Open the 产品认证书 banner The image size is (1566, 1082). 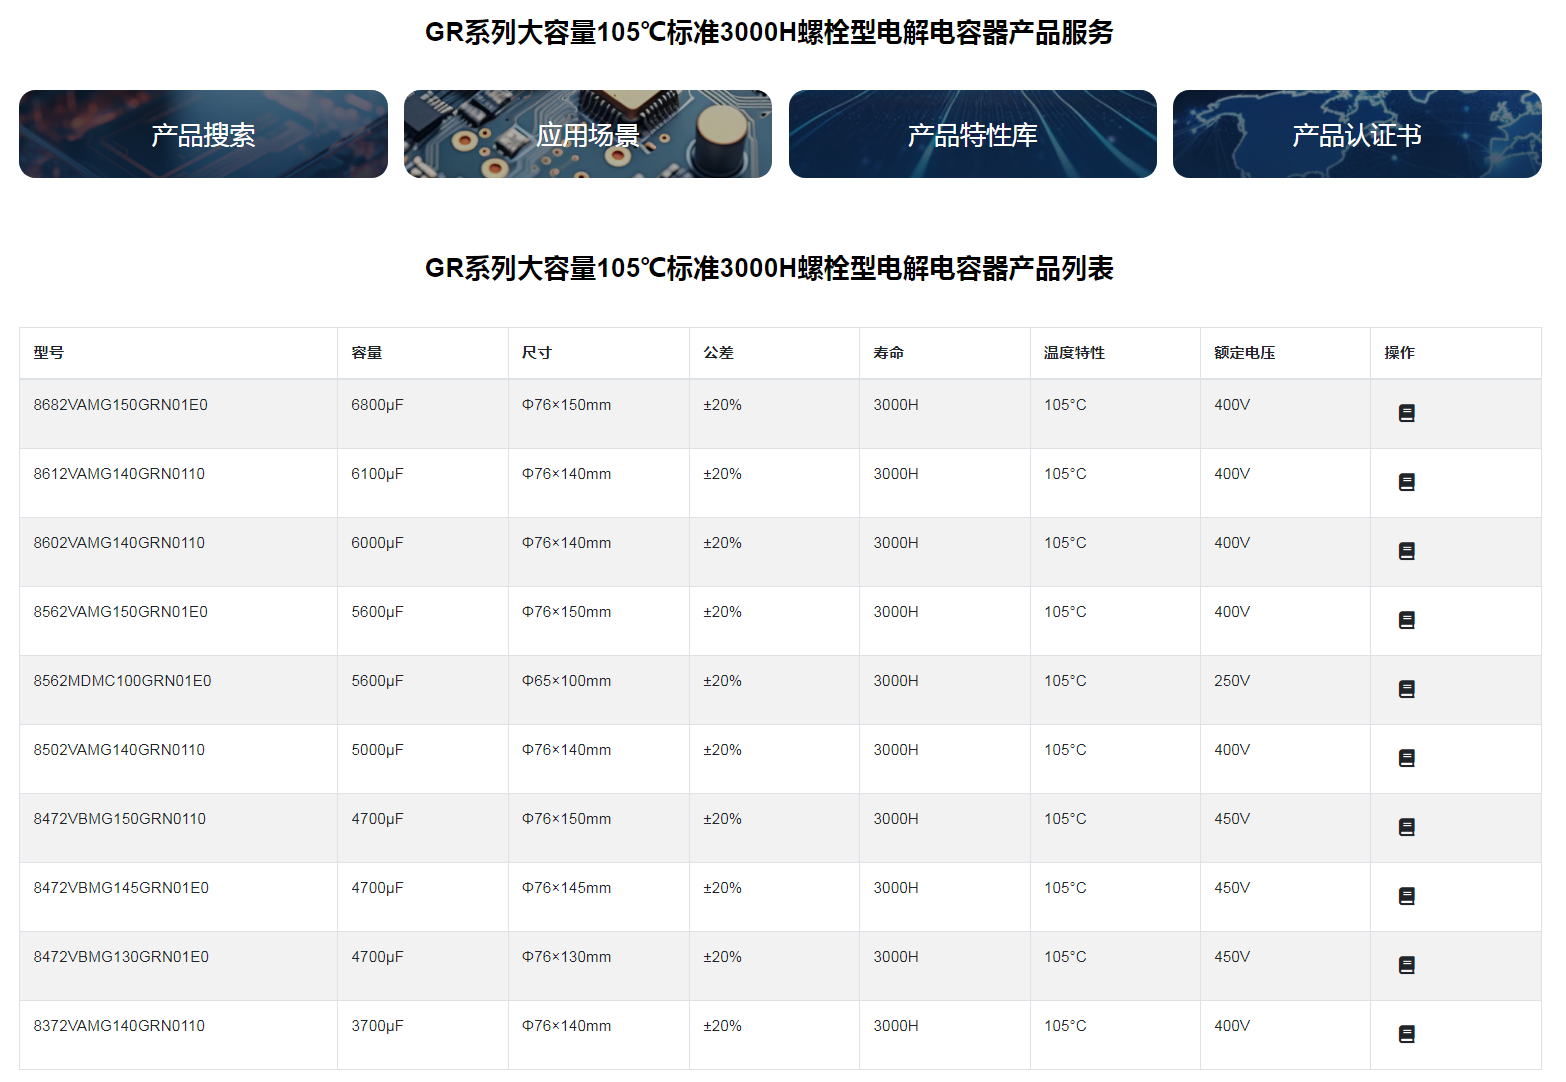pos(1356,134)
